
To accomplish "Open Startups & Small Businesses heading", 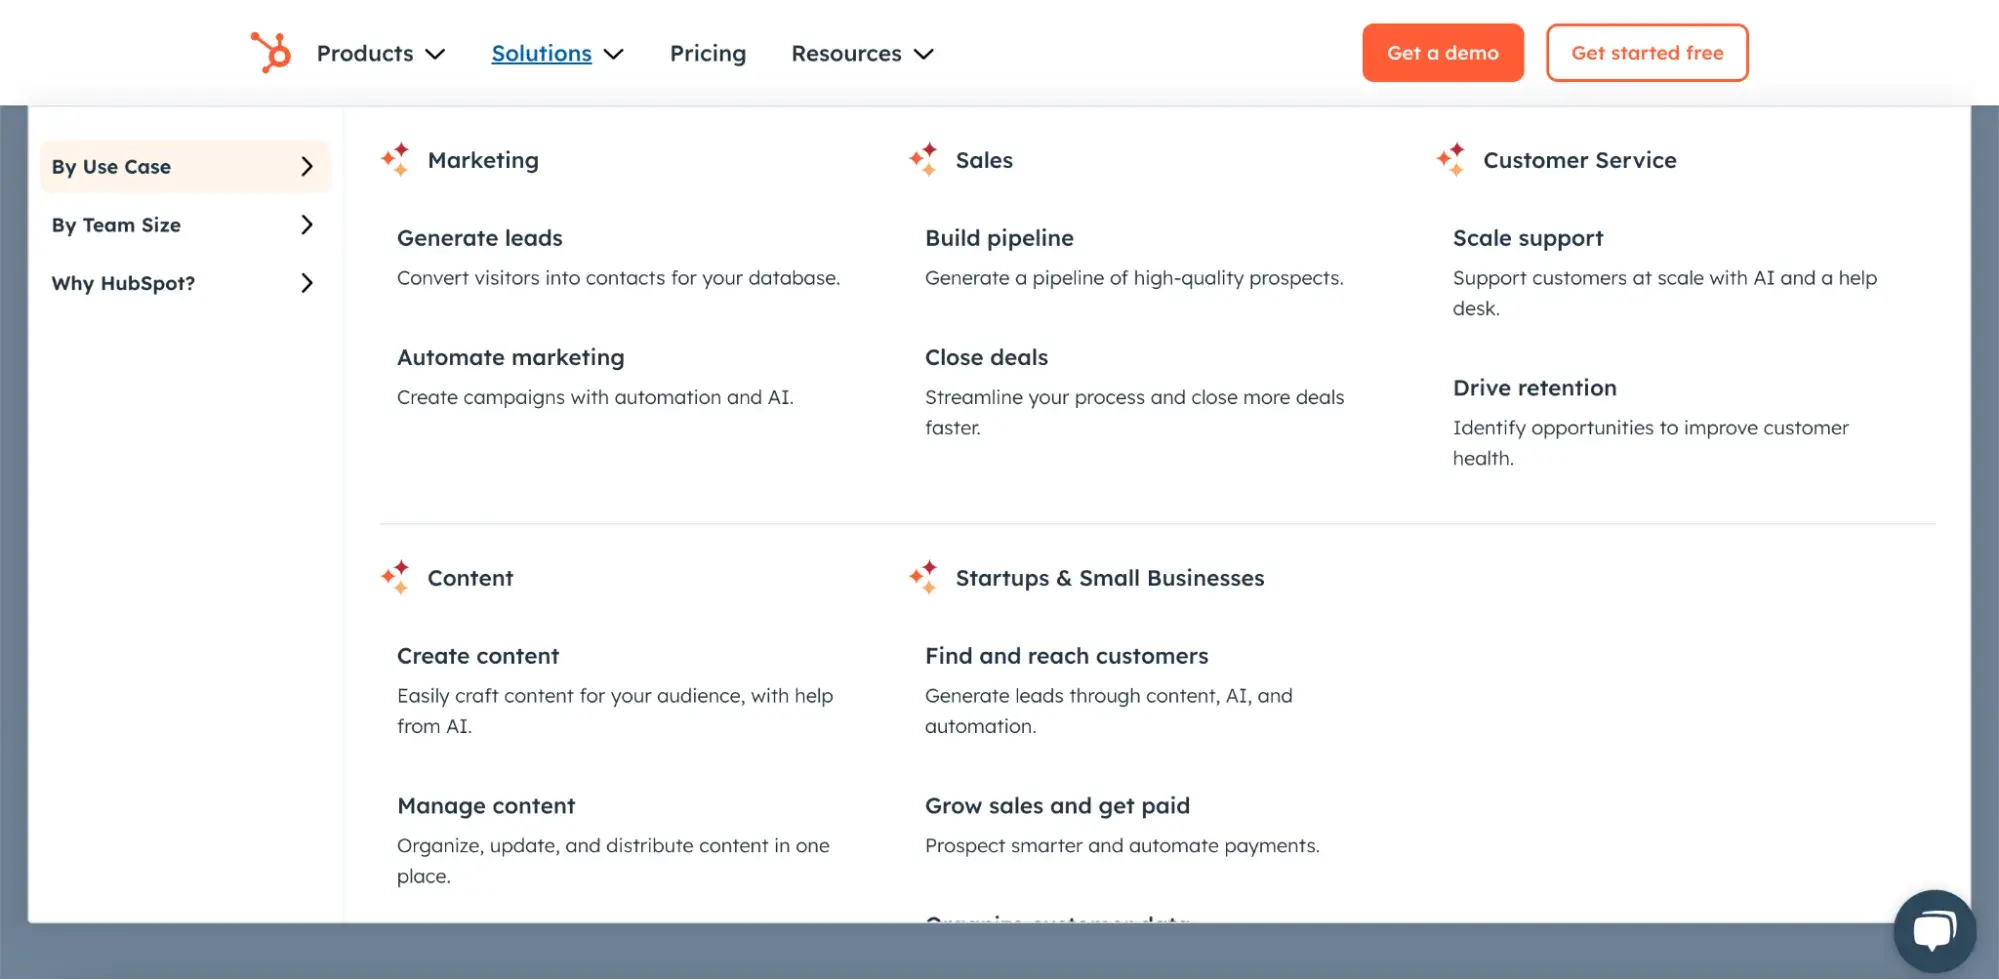I will 1110,578.
